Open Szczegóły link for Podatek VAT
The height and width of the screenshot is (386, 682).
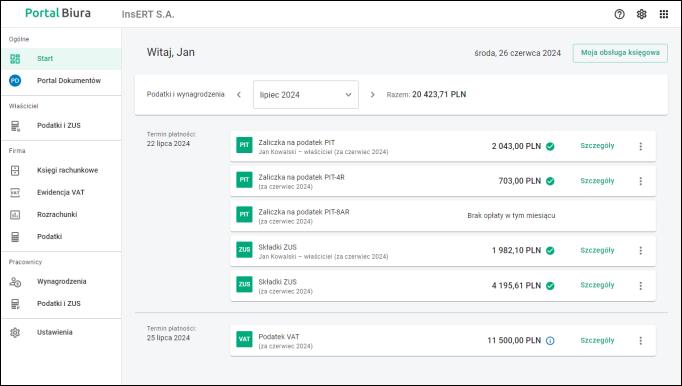coord(597,340)
